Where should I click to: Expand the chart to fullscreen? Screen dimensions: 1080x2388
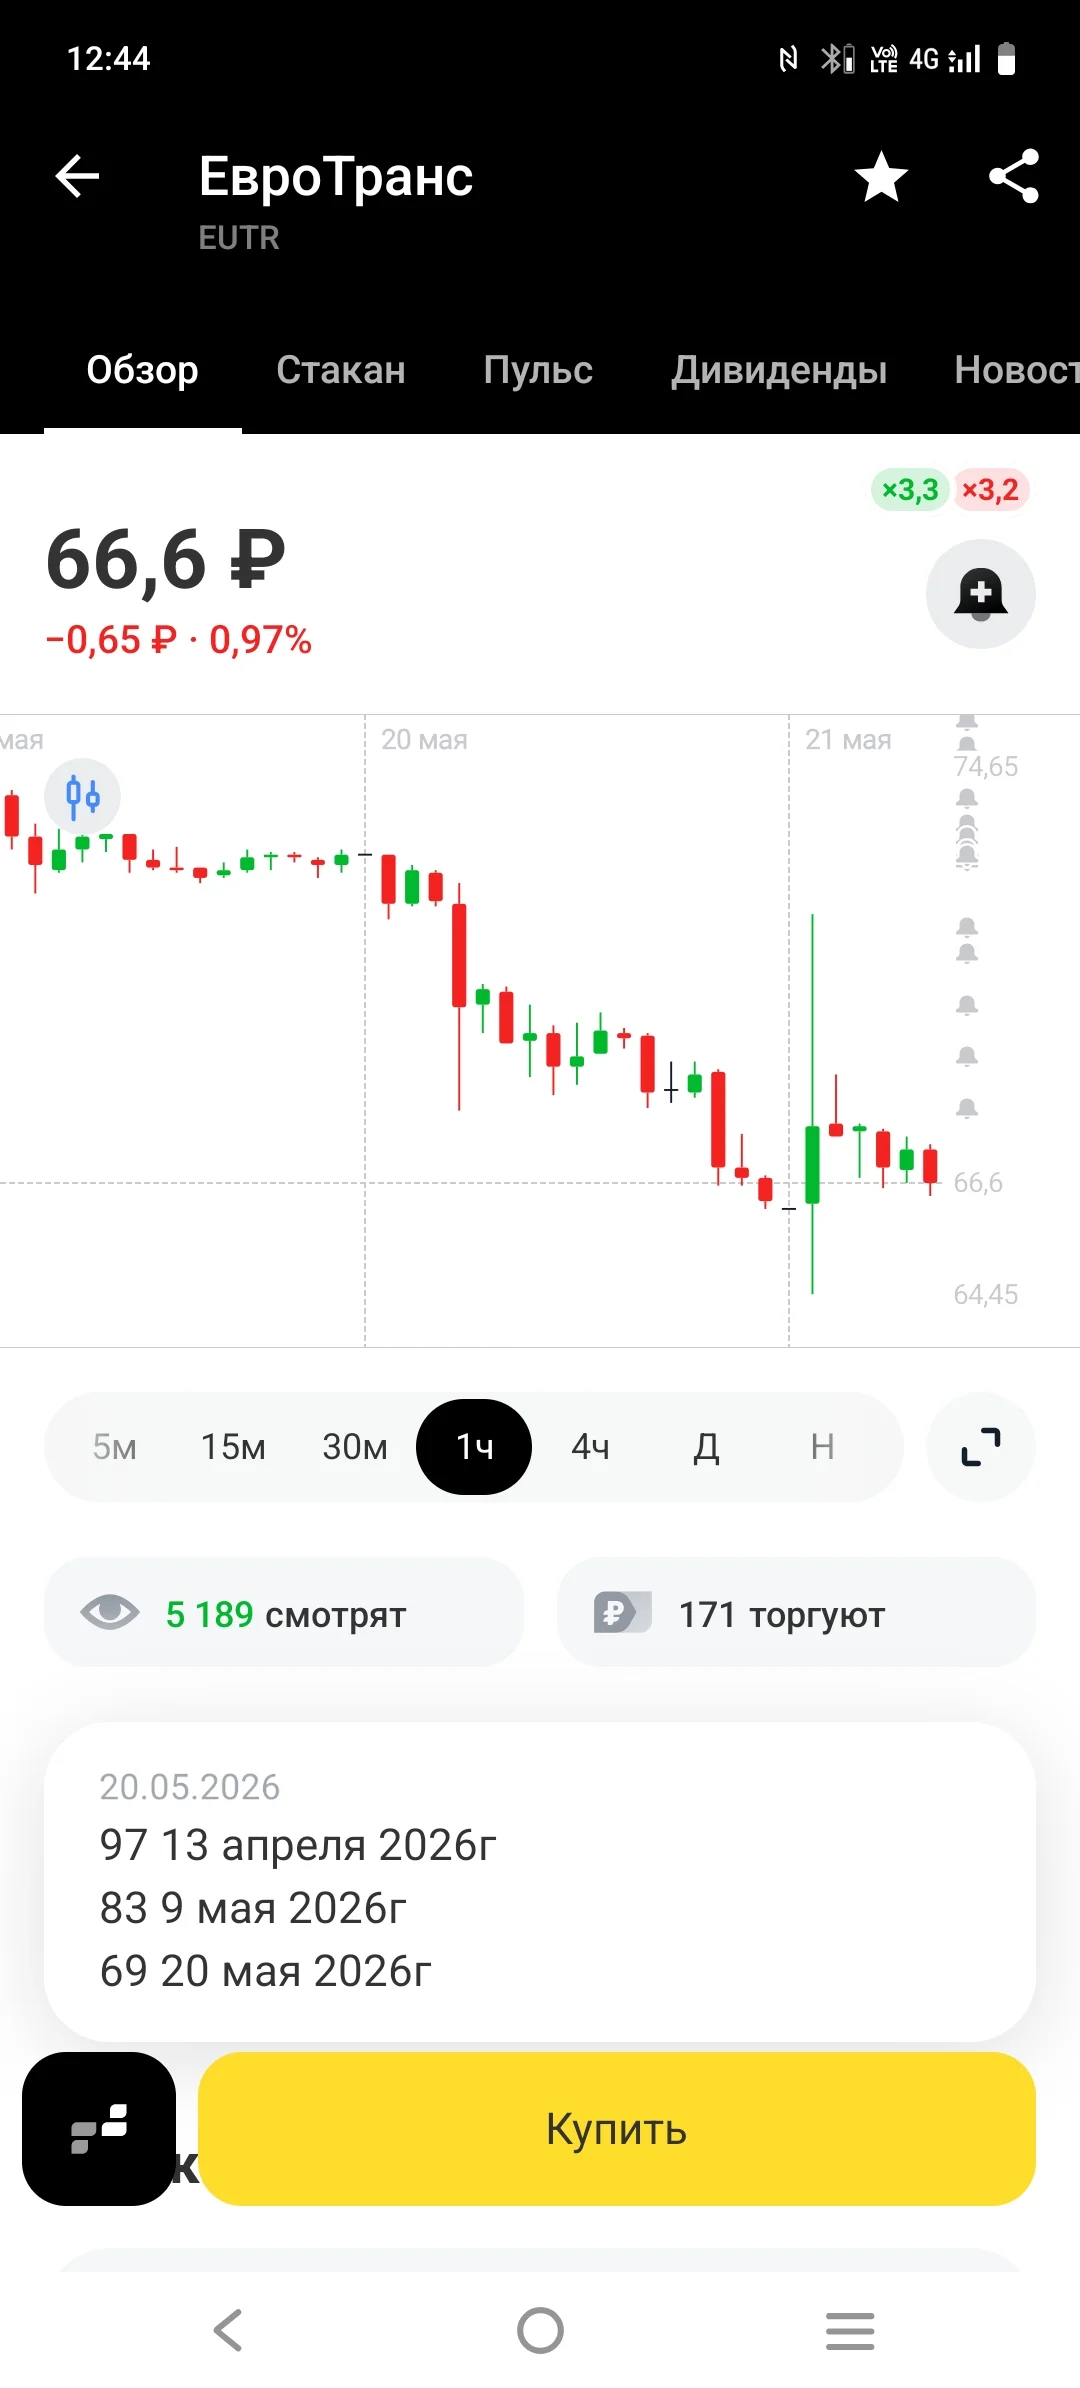pos(981,1447)
